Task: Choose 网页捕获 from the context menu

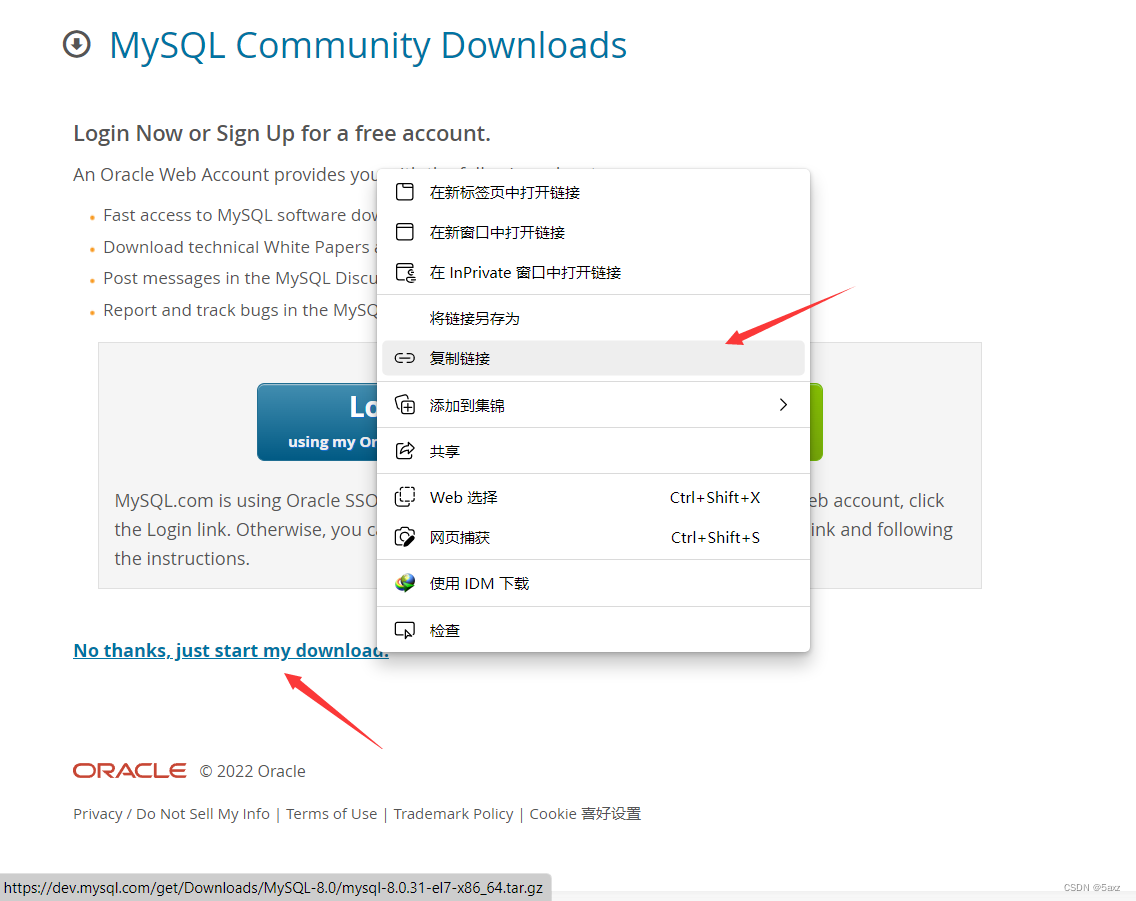Action: [593, 537]
